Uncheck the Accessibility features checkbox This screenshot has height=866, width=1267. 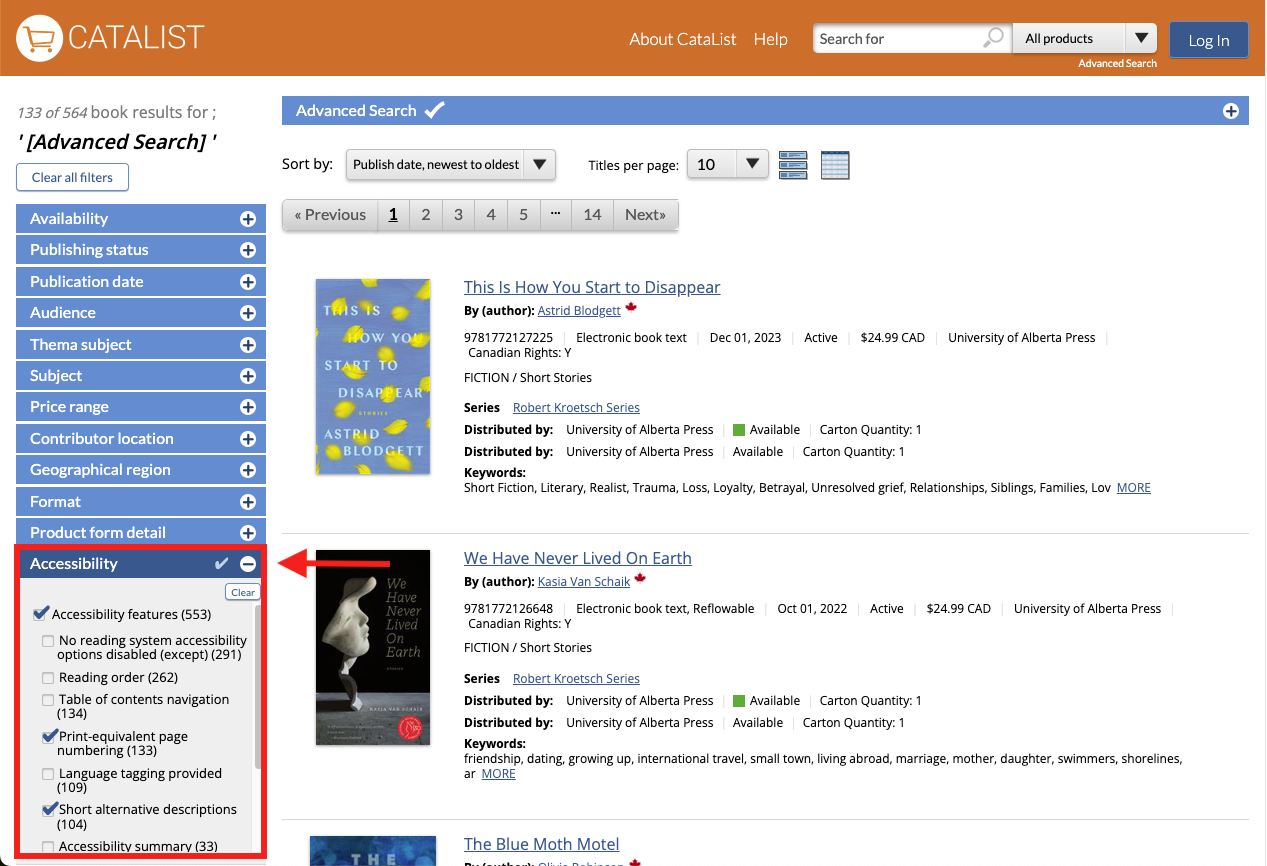[41, 614]
